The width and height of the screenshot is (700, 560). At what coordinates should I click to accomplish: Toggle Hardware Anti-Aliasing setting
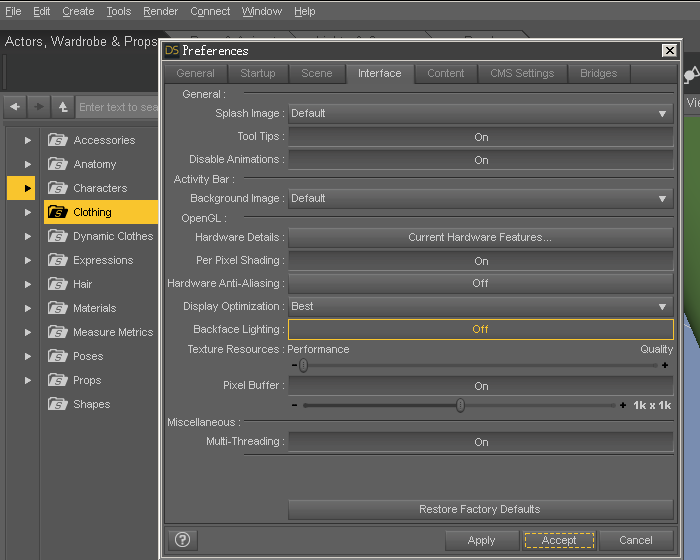[481, 283]
